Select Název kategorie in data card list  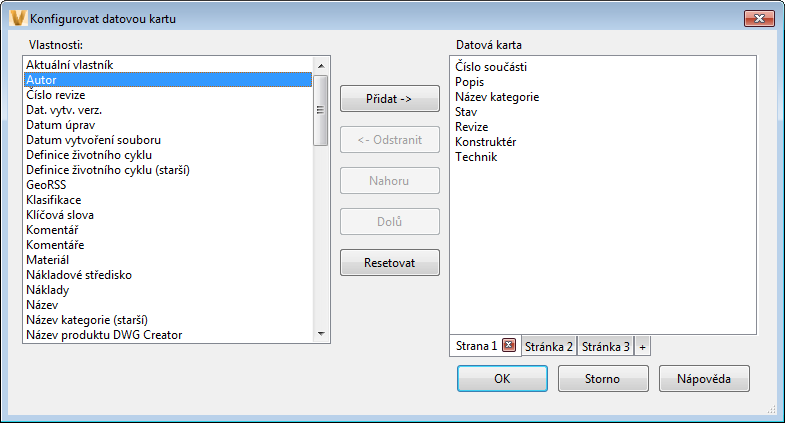[497, 97]
